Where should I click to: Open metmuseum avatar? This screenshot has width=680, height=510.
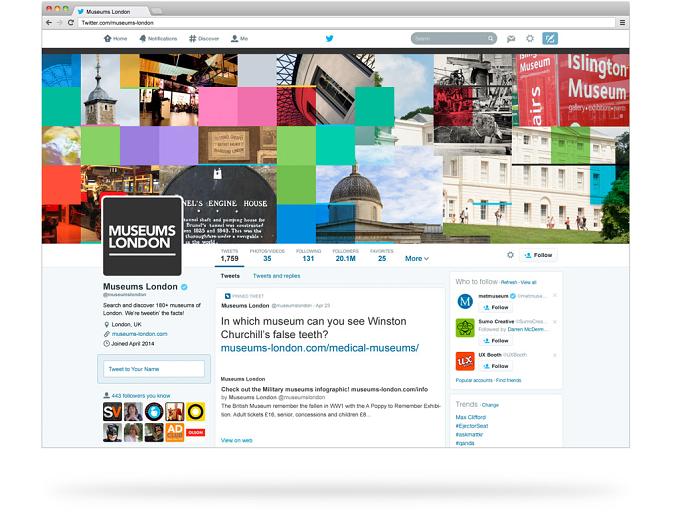point(465,301)
